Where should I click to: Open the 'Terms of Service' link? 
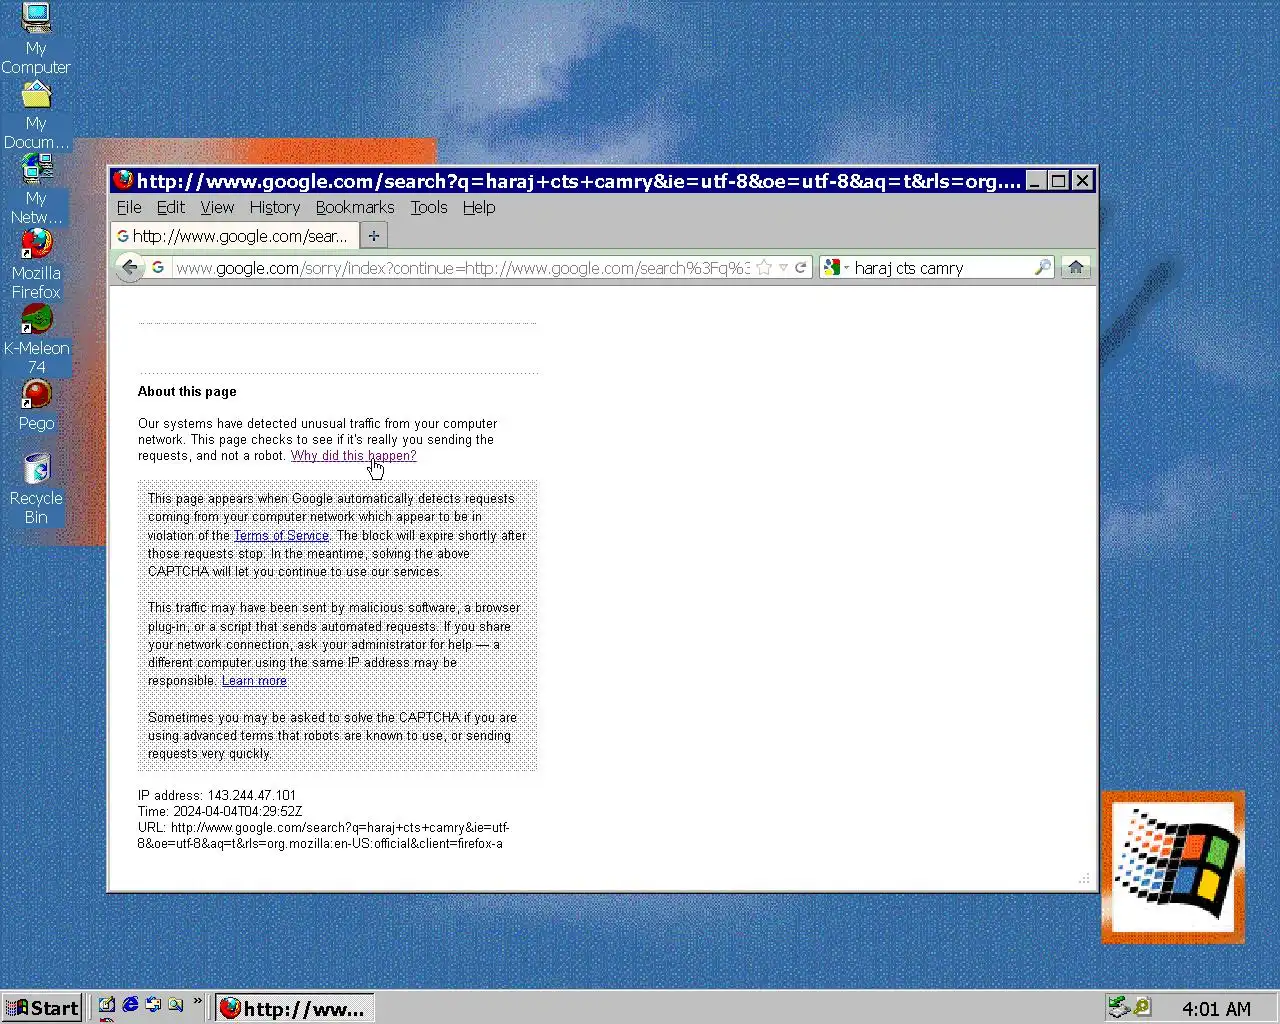coord(281,535)
